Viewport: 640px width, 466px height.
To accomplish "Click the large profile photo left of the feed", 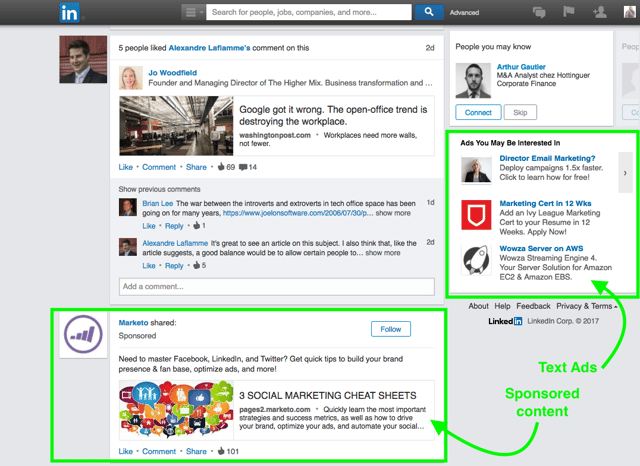I will click(83, 59).
